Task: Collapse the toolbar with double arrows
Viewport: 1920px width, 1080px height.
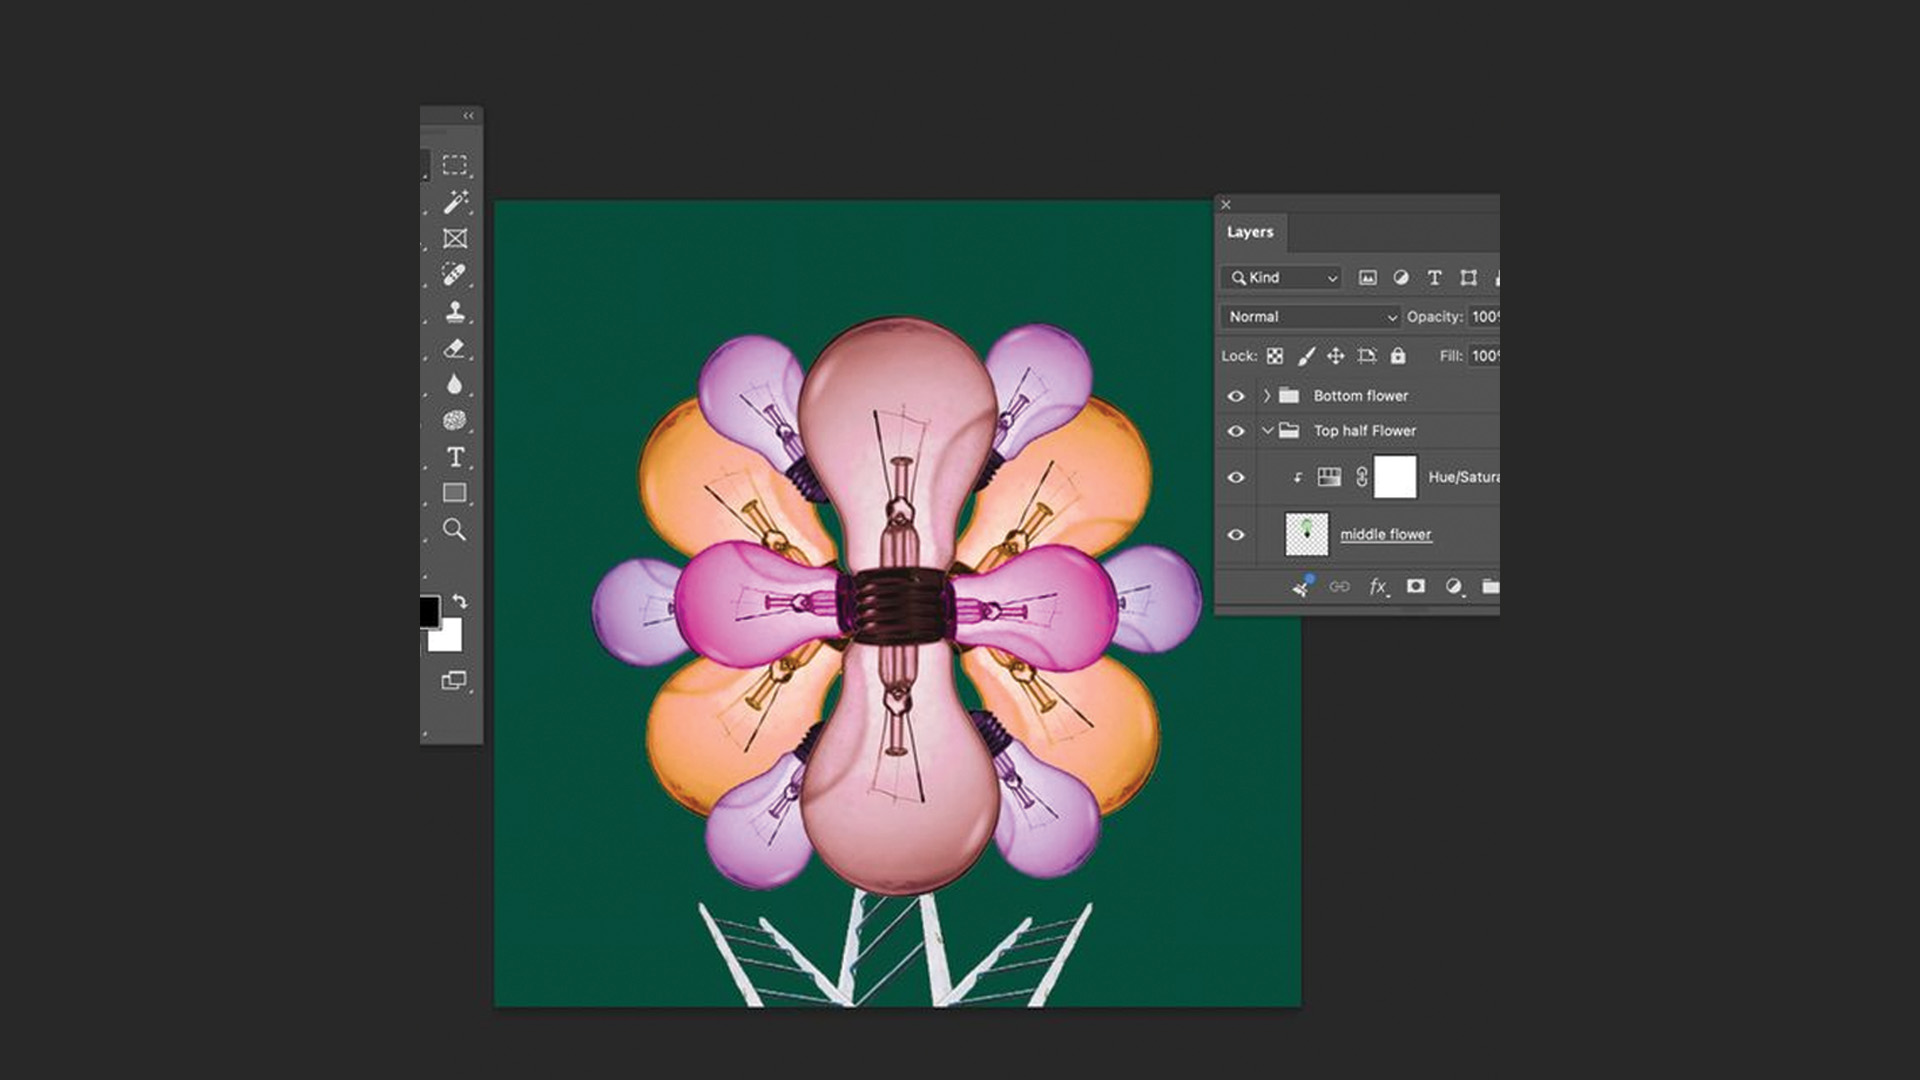Action: 468,116
